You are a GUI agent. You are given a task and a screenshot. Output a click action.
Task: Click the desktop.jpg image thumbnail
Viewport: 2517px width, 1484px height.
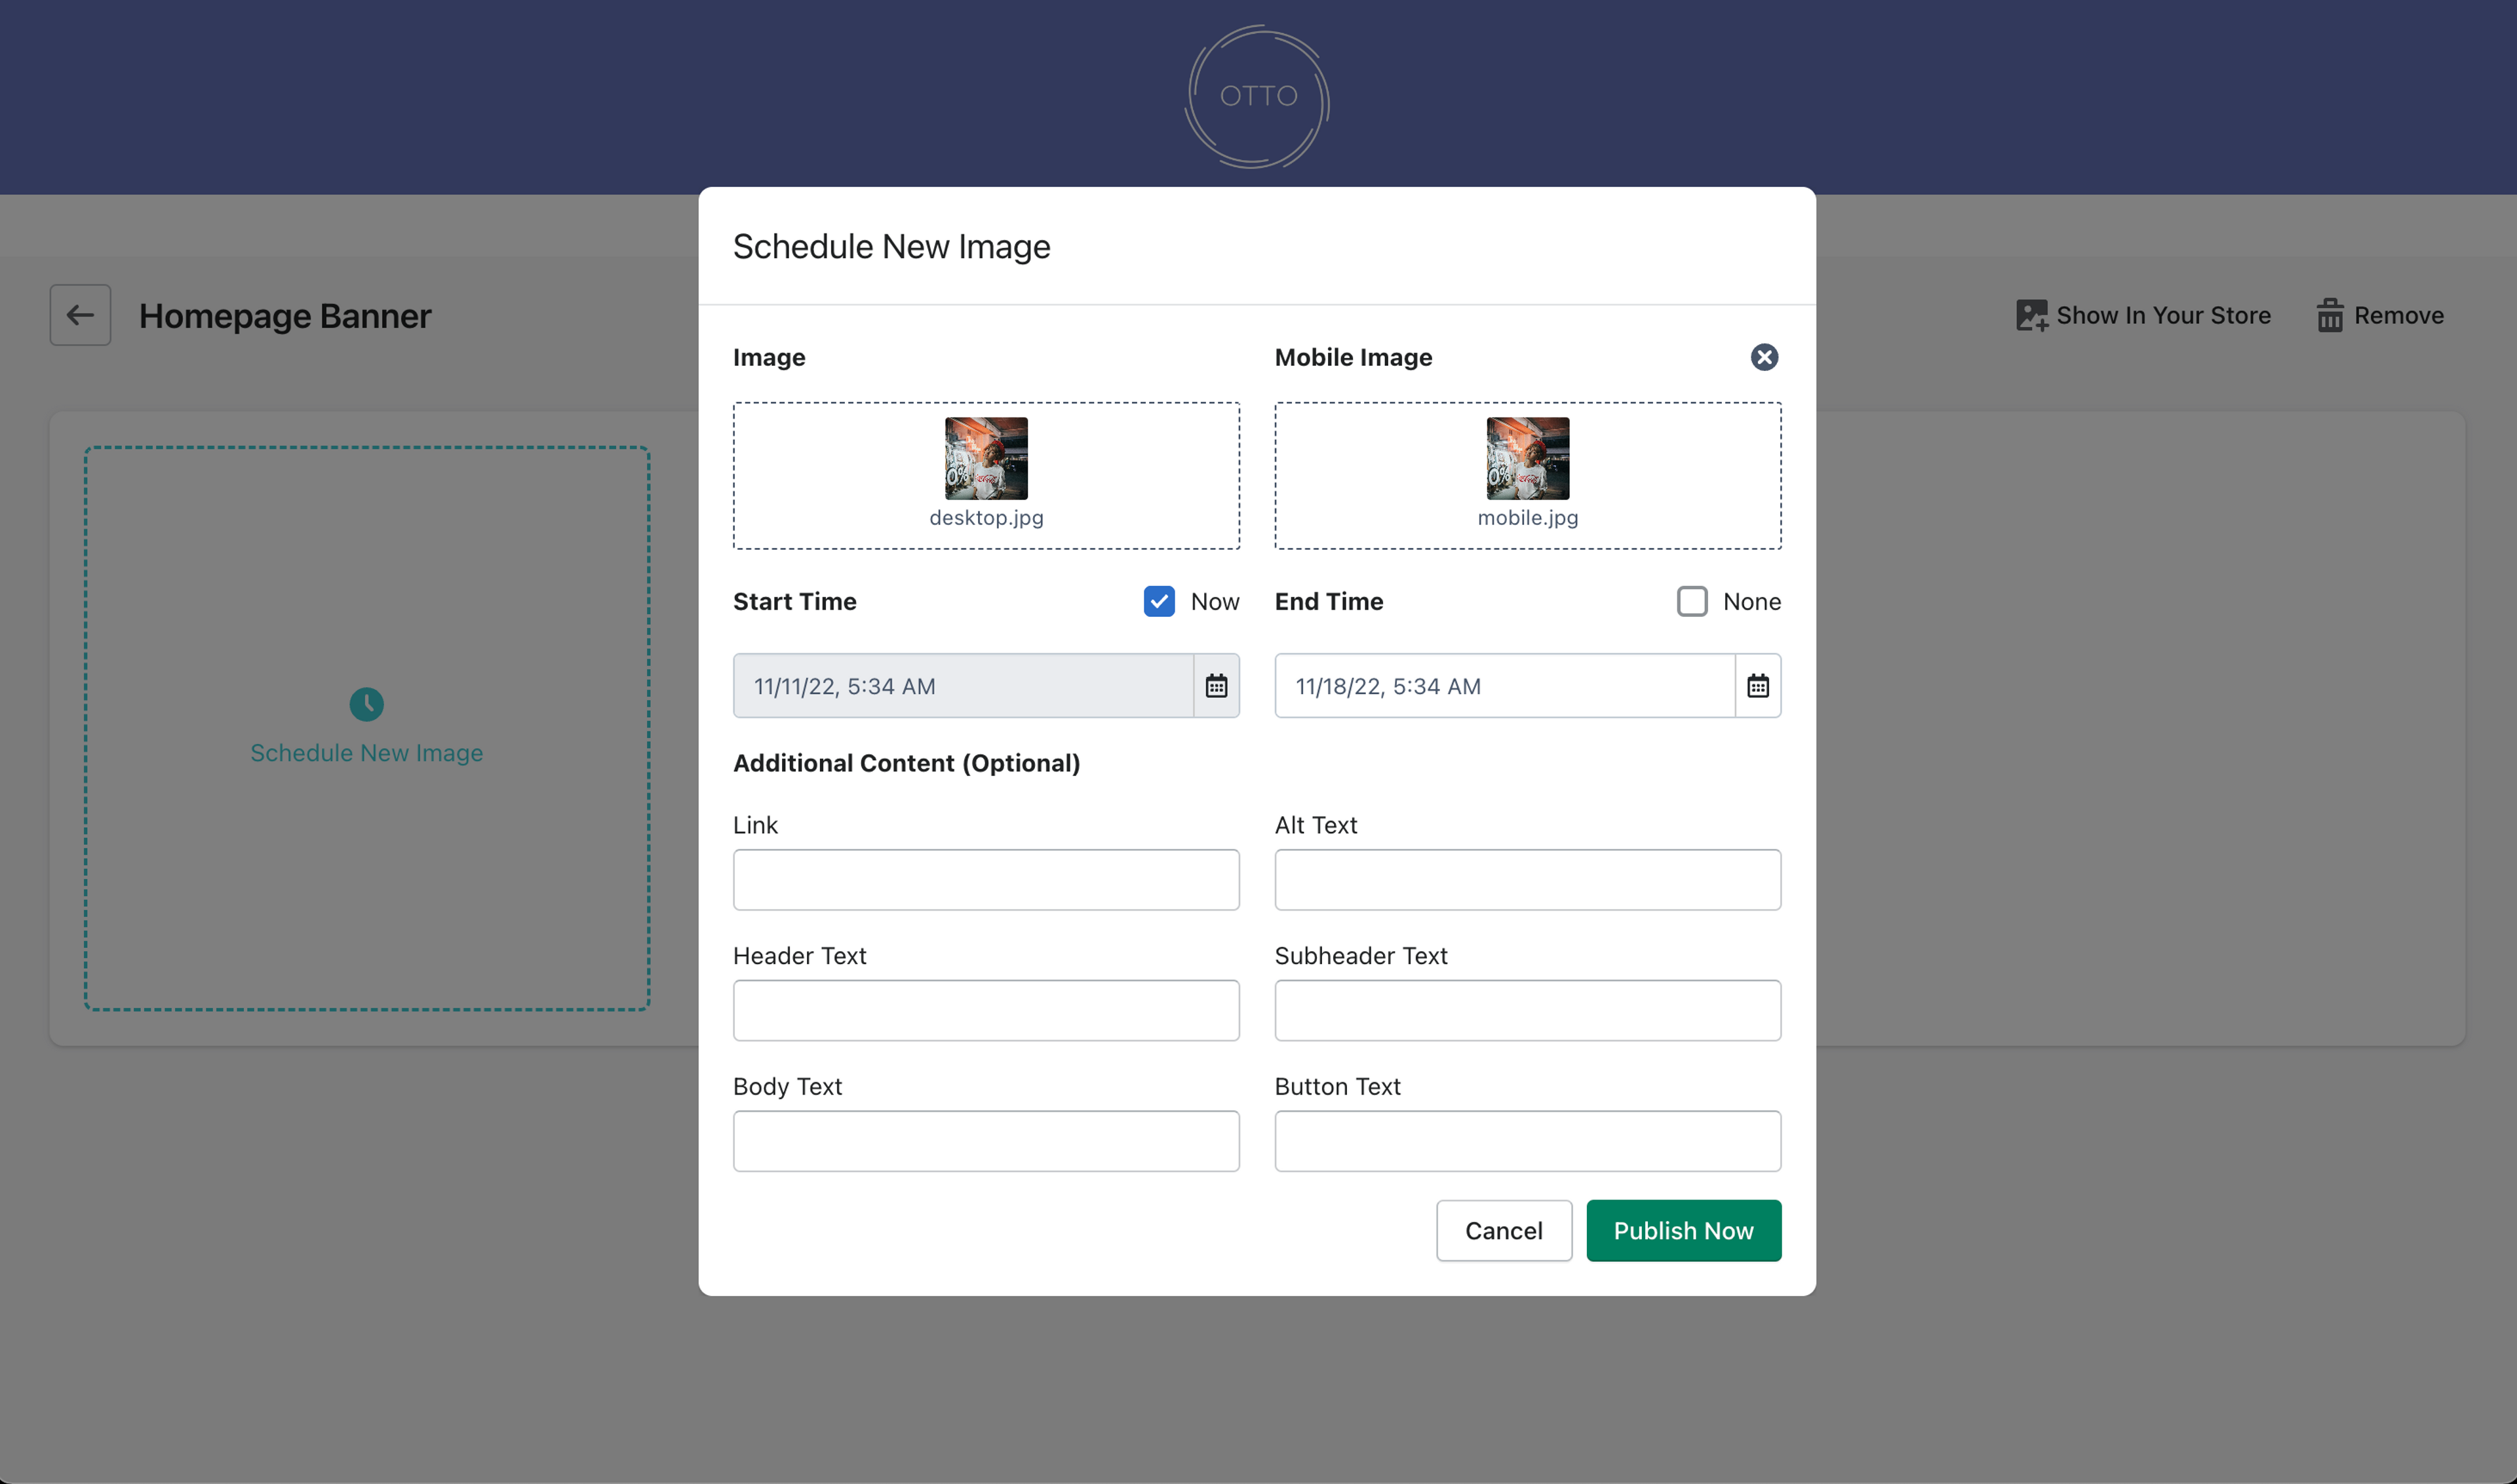(986, 458)
